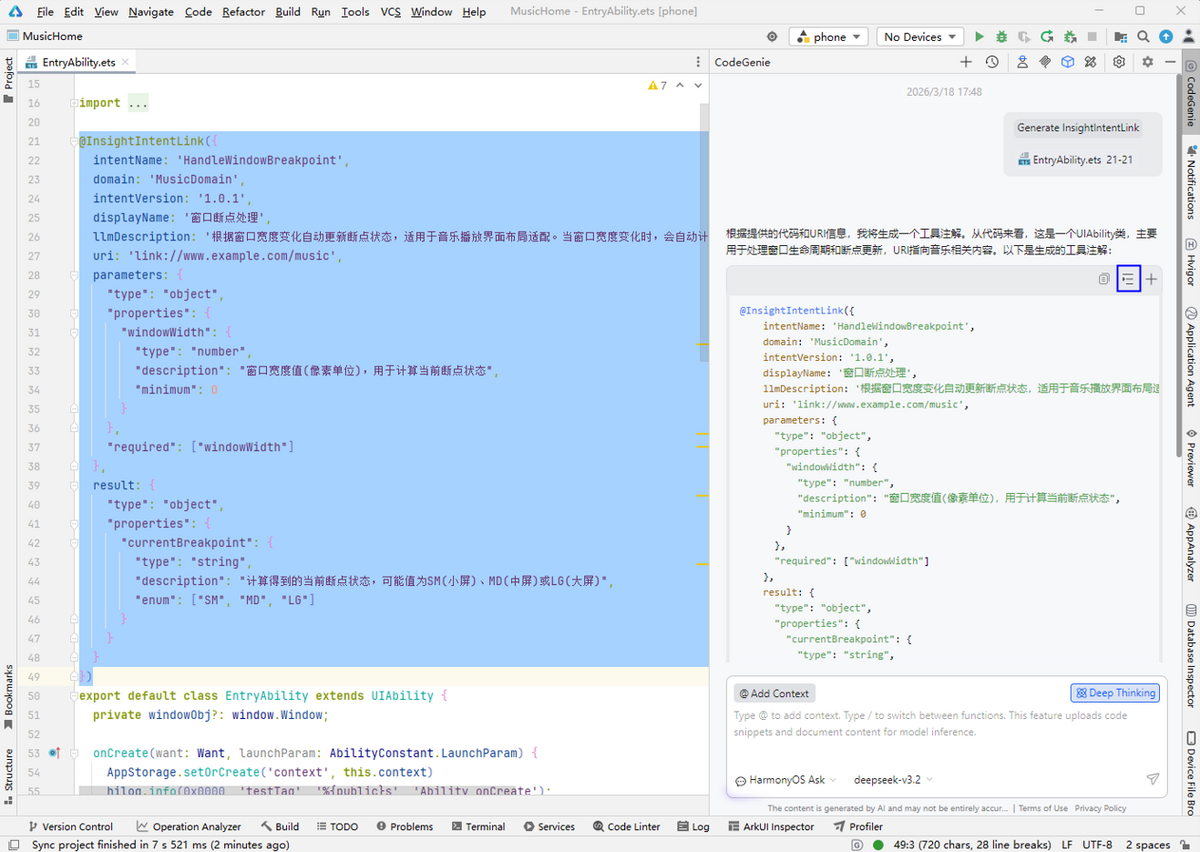
Task: Open CodeGenie chat history clock icon
Action: (991, 62)
